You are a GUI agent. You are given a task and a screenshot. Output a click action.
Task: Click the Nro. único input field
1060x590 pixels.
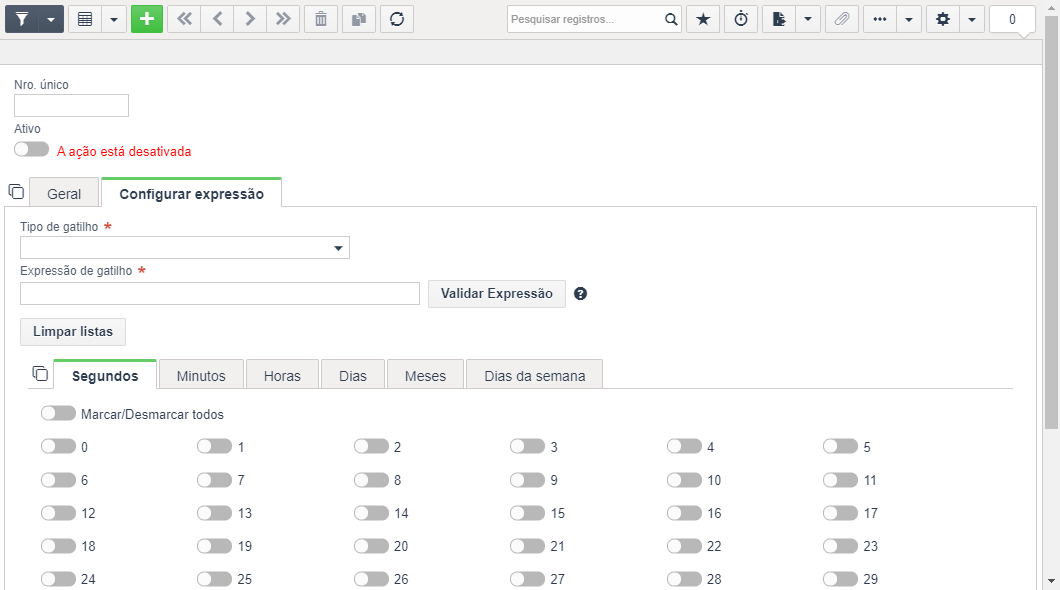71,105
